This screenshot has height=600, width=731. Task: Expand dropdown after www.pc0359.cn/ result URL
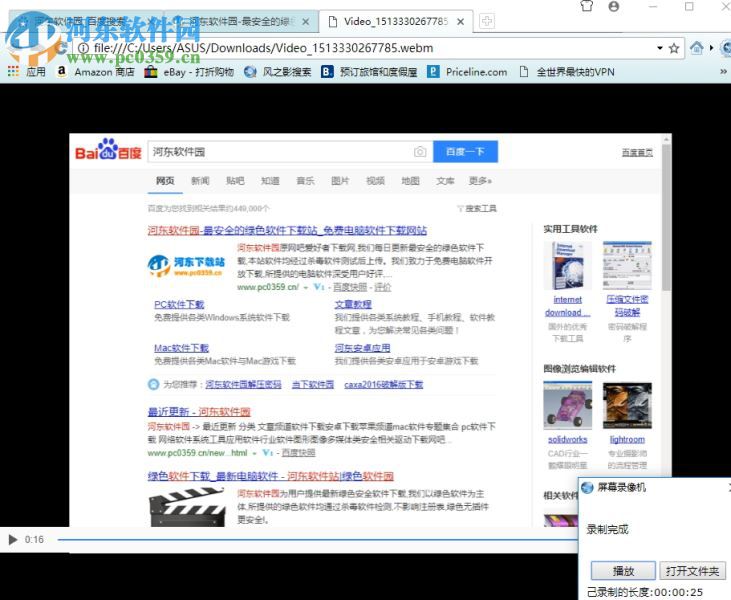[306, 288]
